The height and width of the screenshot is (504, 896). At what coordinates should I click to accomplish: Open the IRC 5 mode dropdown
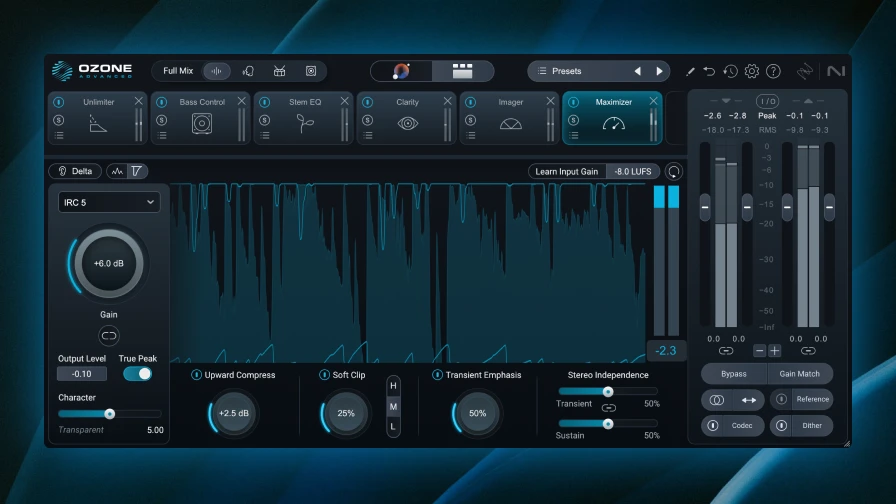pyautogui.click(x=109, y=202)
